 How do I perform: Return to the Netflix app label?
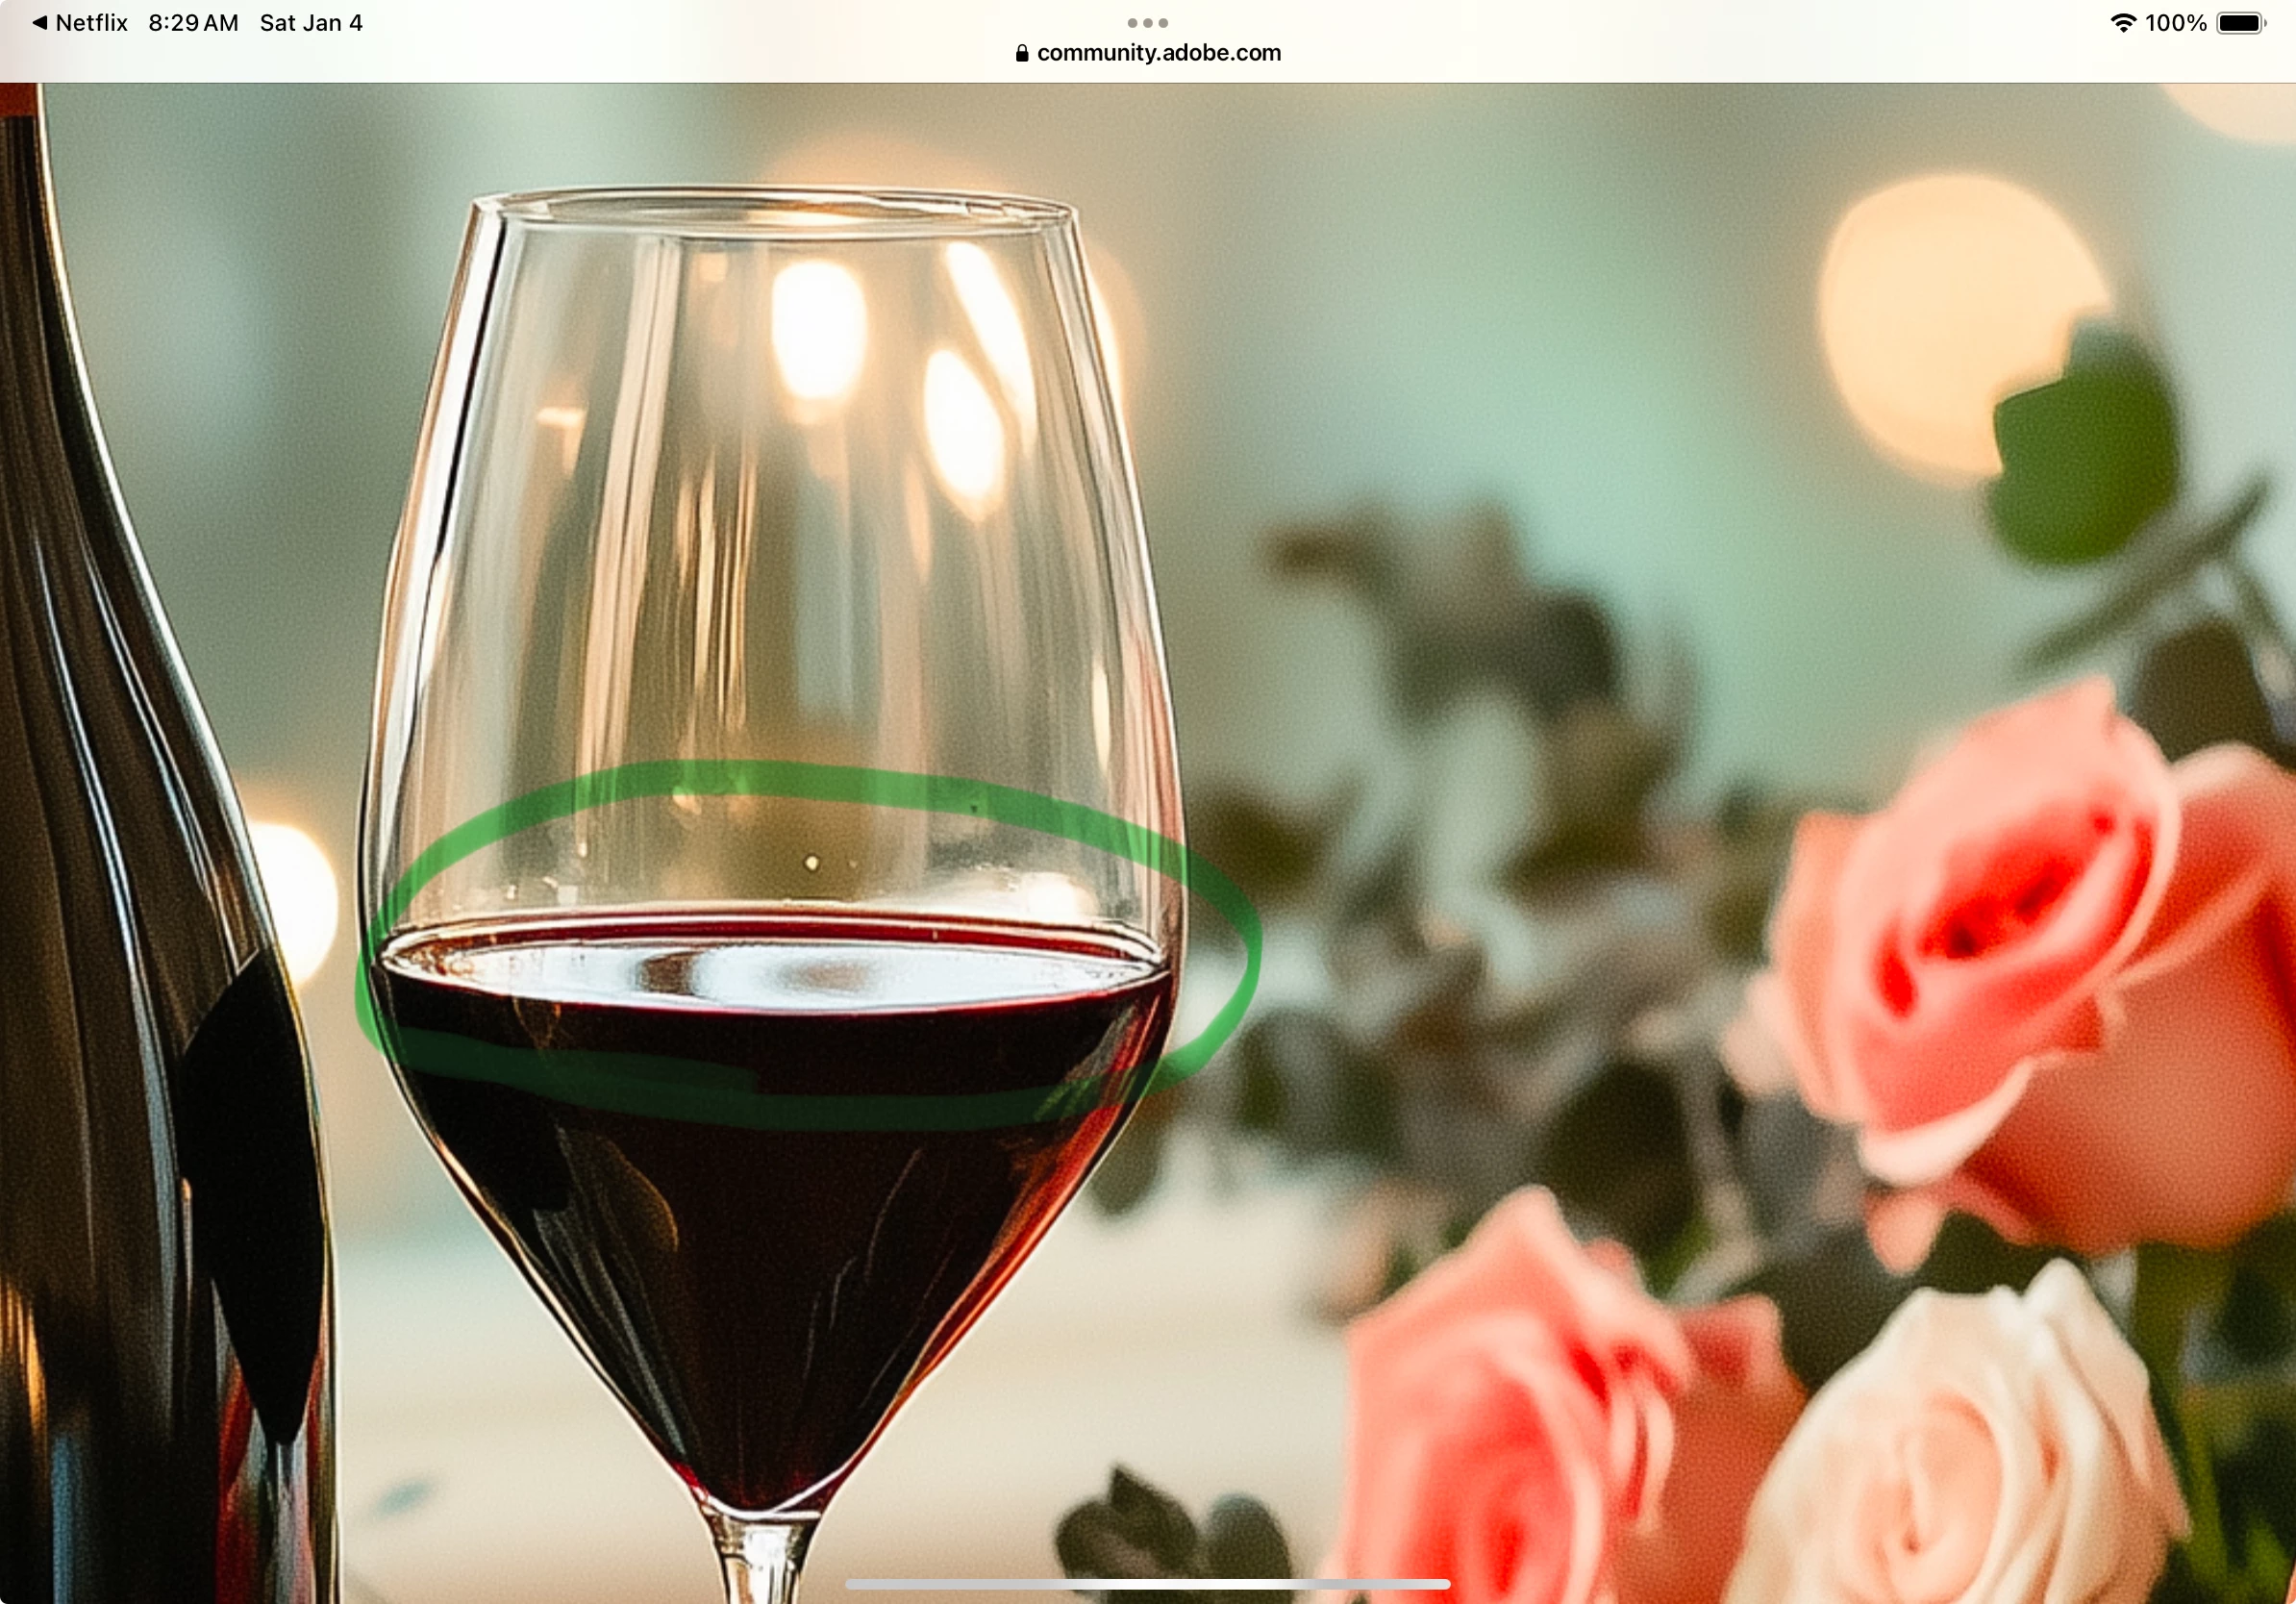tap(91, 23)
